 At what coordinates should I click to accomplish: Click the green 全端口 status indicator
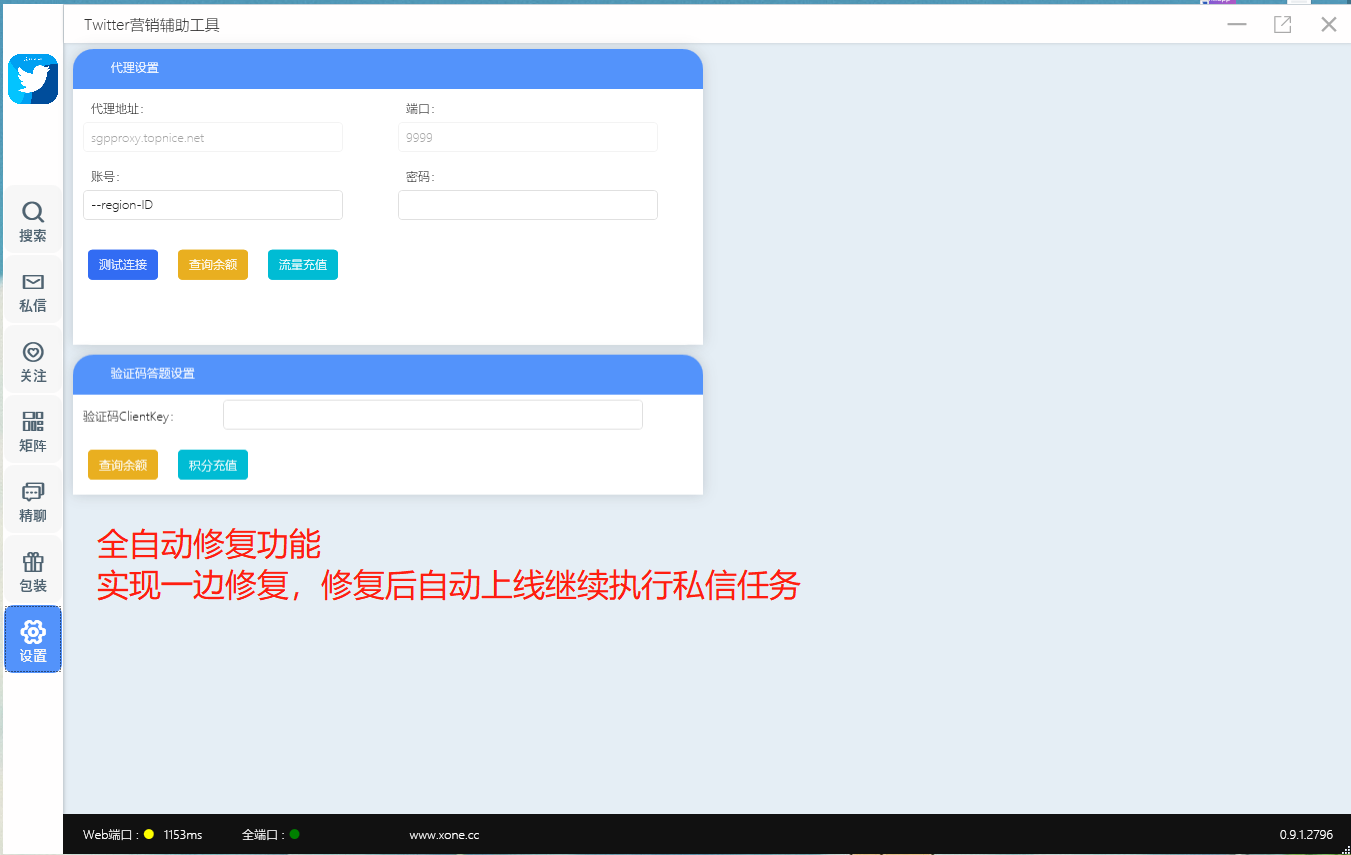click(x=295, y=834)
